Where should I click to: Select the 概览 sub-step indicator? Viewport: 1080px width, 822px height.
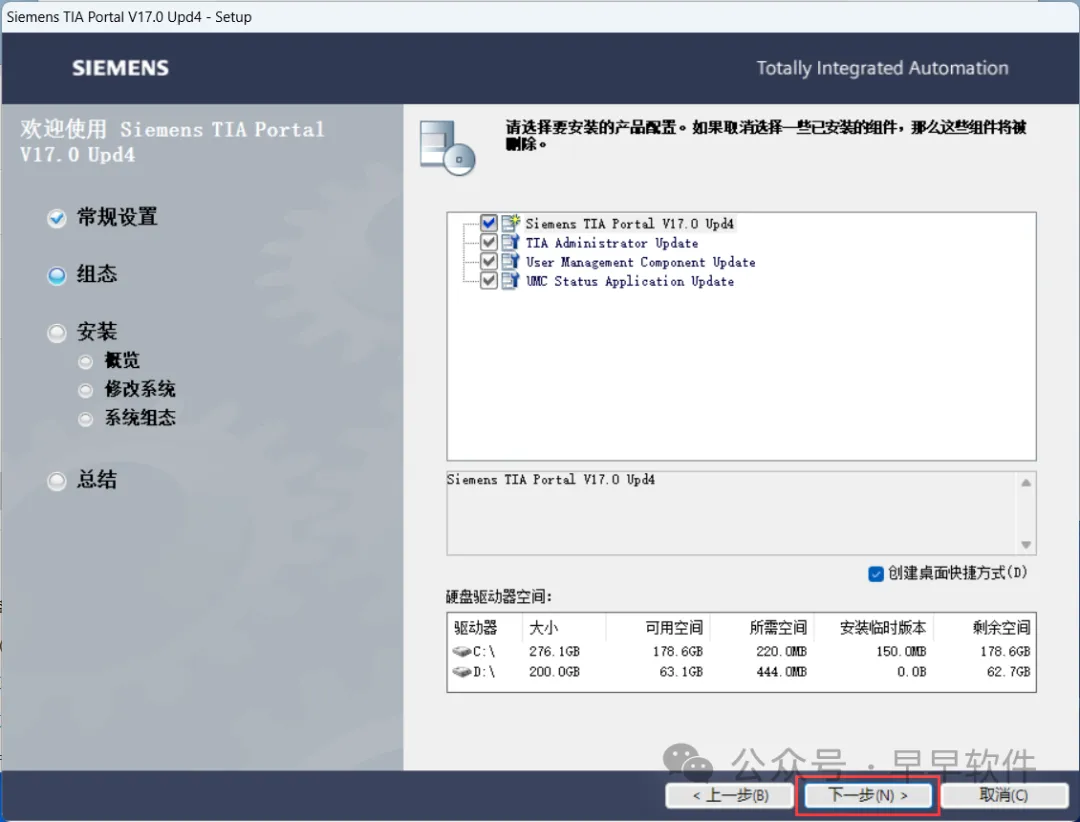click(85, 361)
